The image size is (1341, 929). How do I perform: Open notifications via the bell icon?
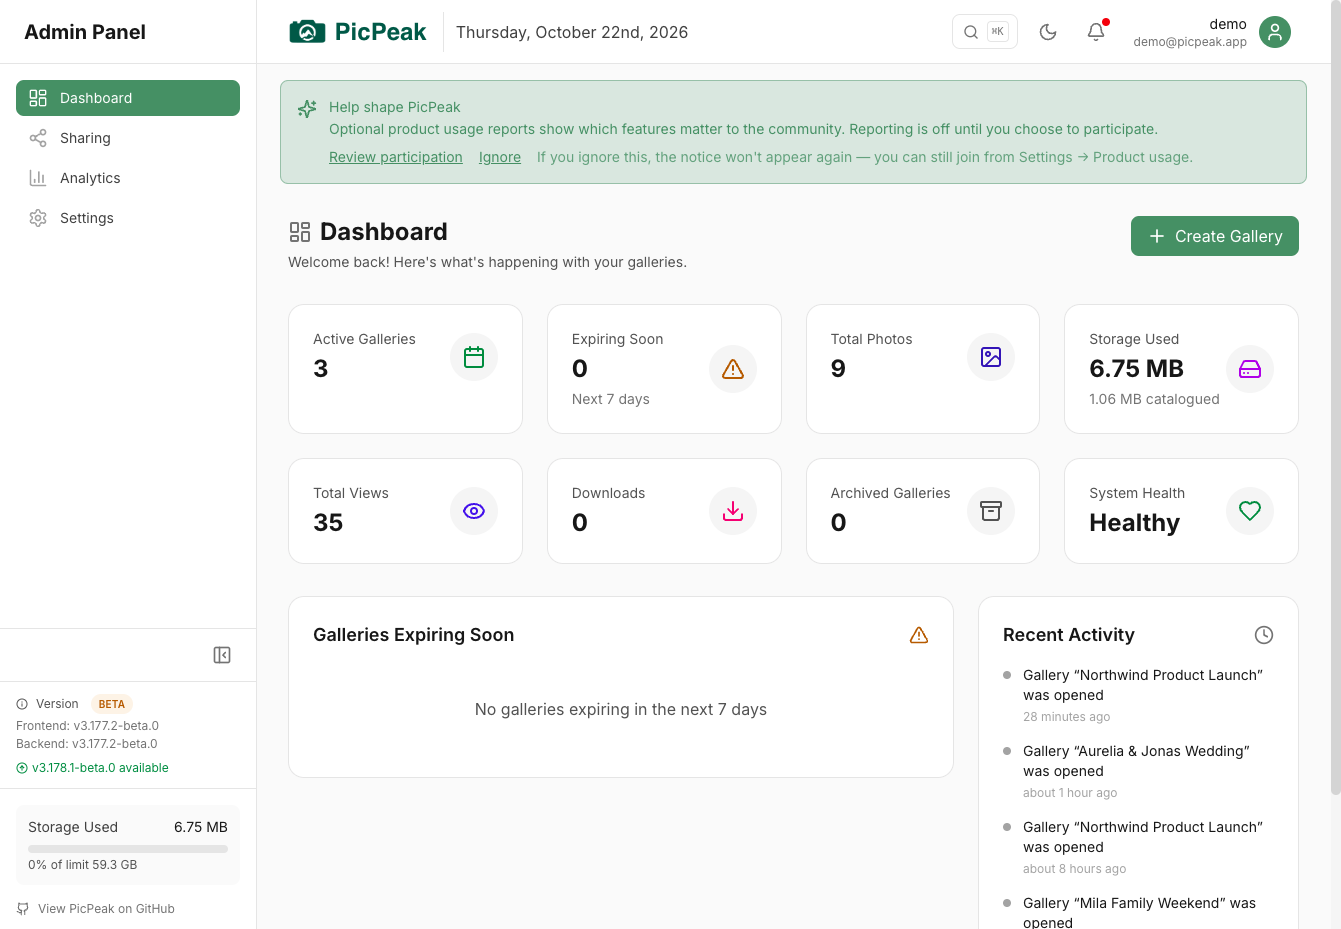pos(1096,32)
